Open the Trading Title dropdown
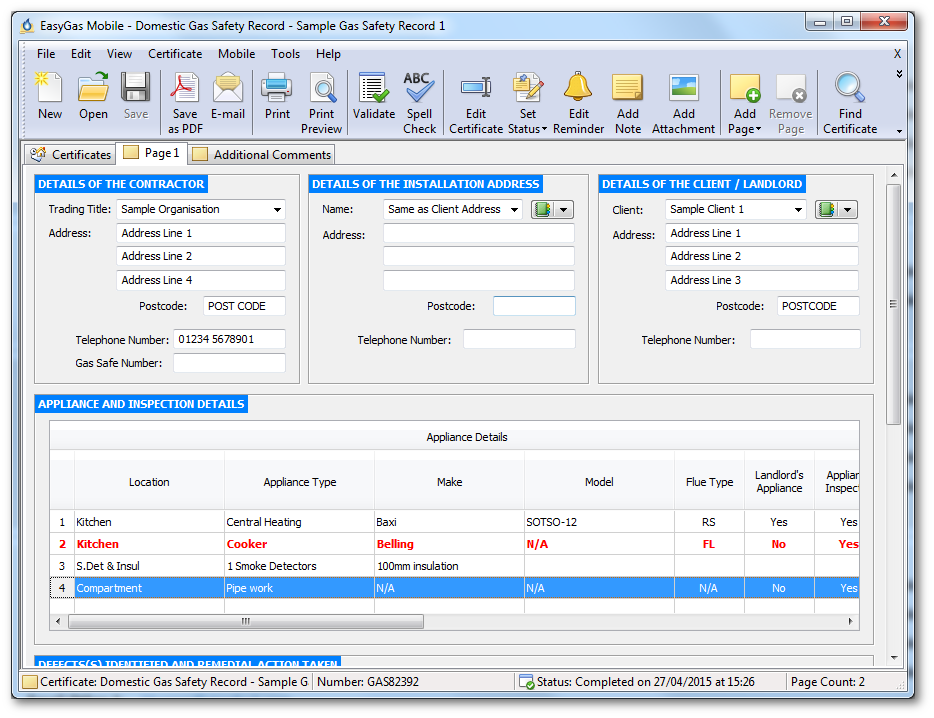This screenshot has height=718, width=934. tap(277, 210)
